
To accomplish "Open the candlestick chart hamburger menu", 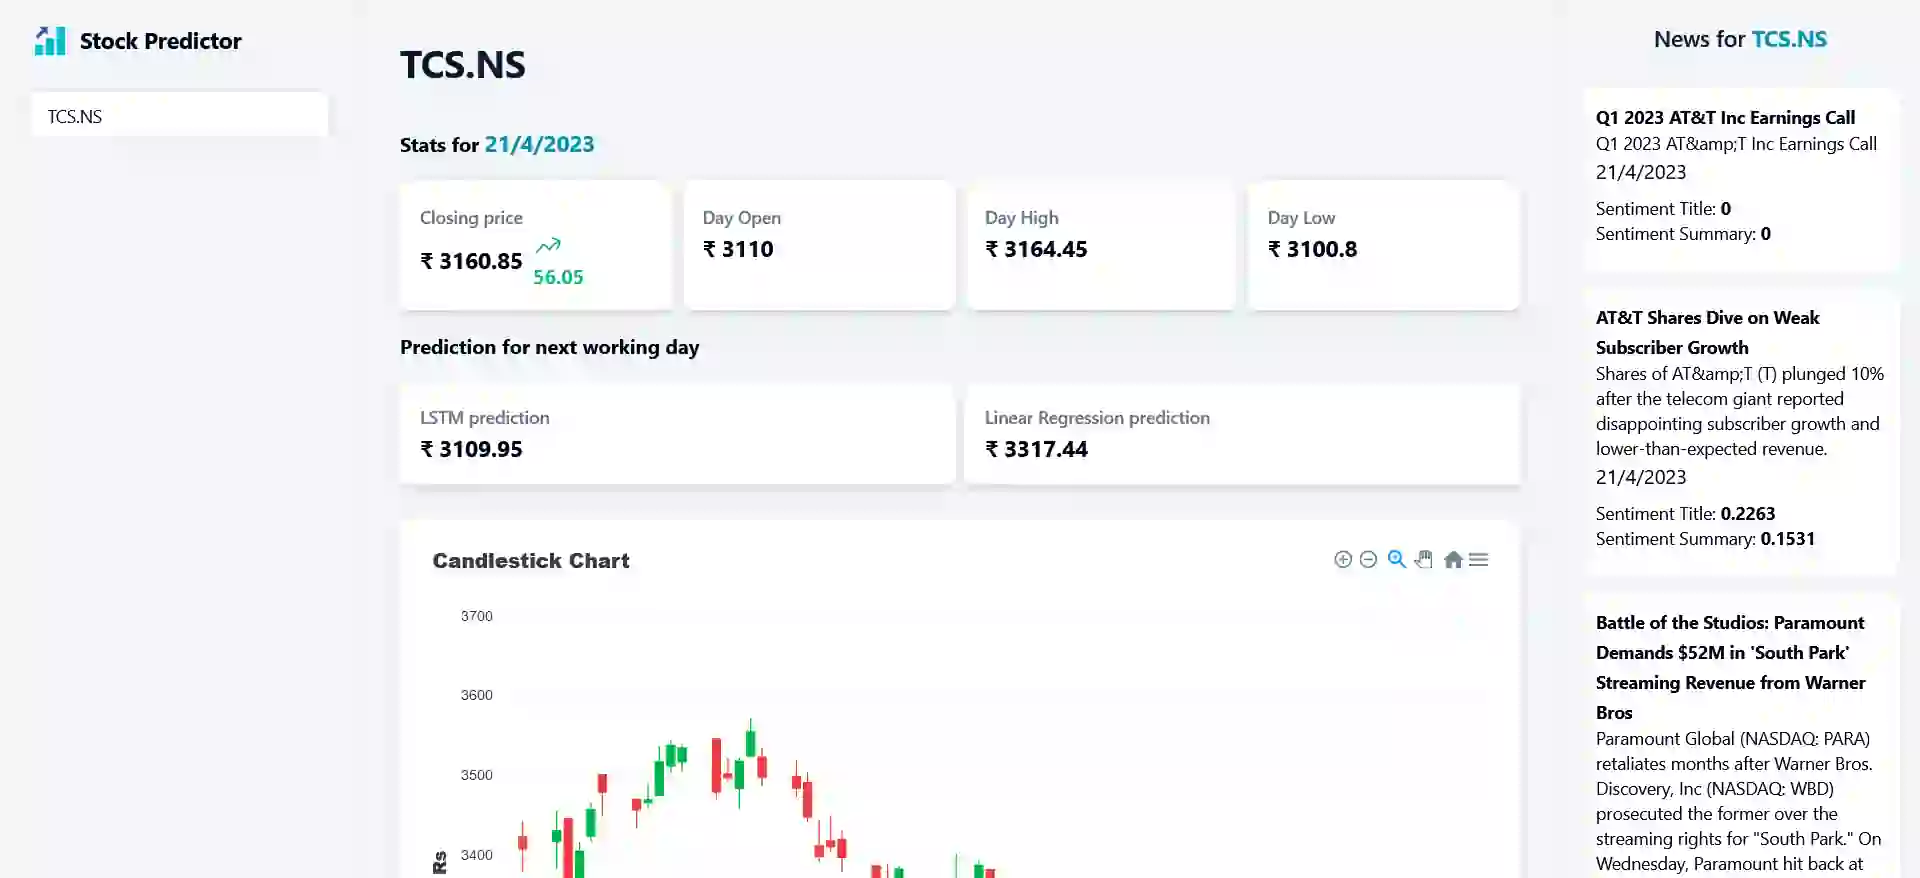I will pos(1479,560).
